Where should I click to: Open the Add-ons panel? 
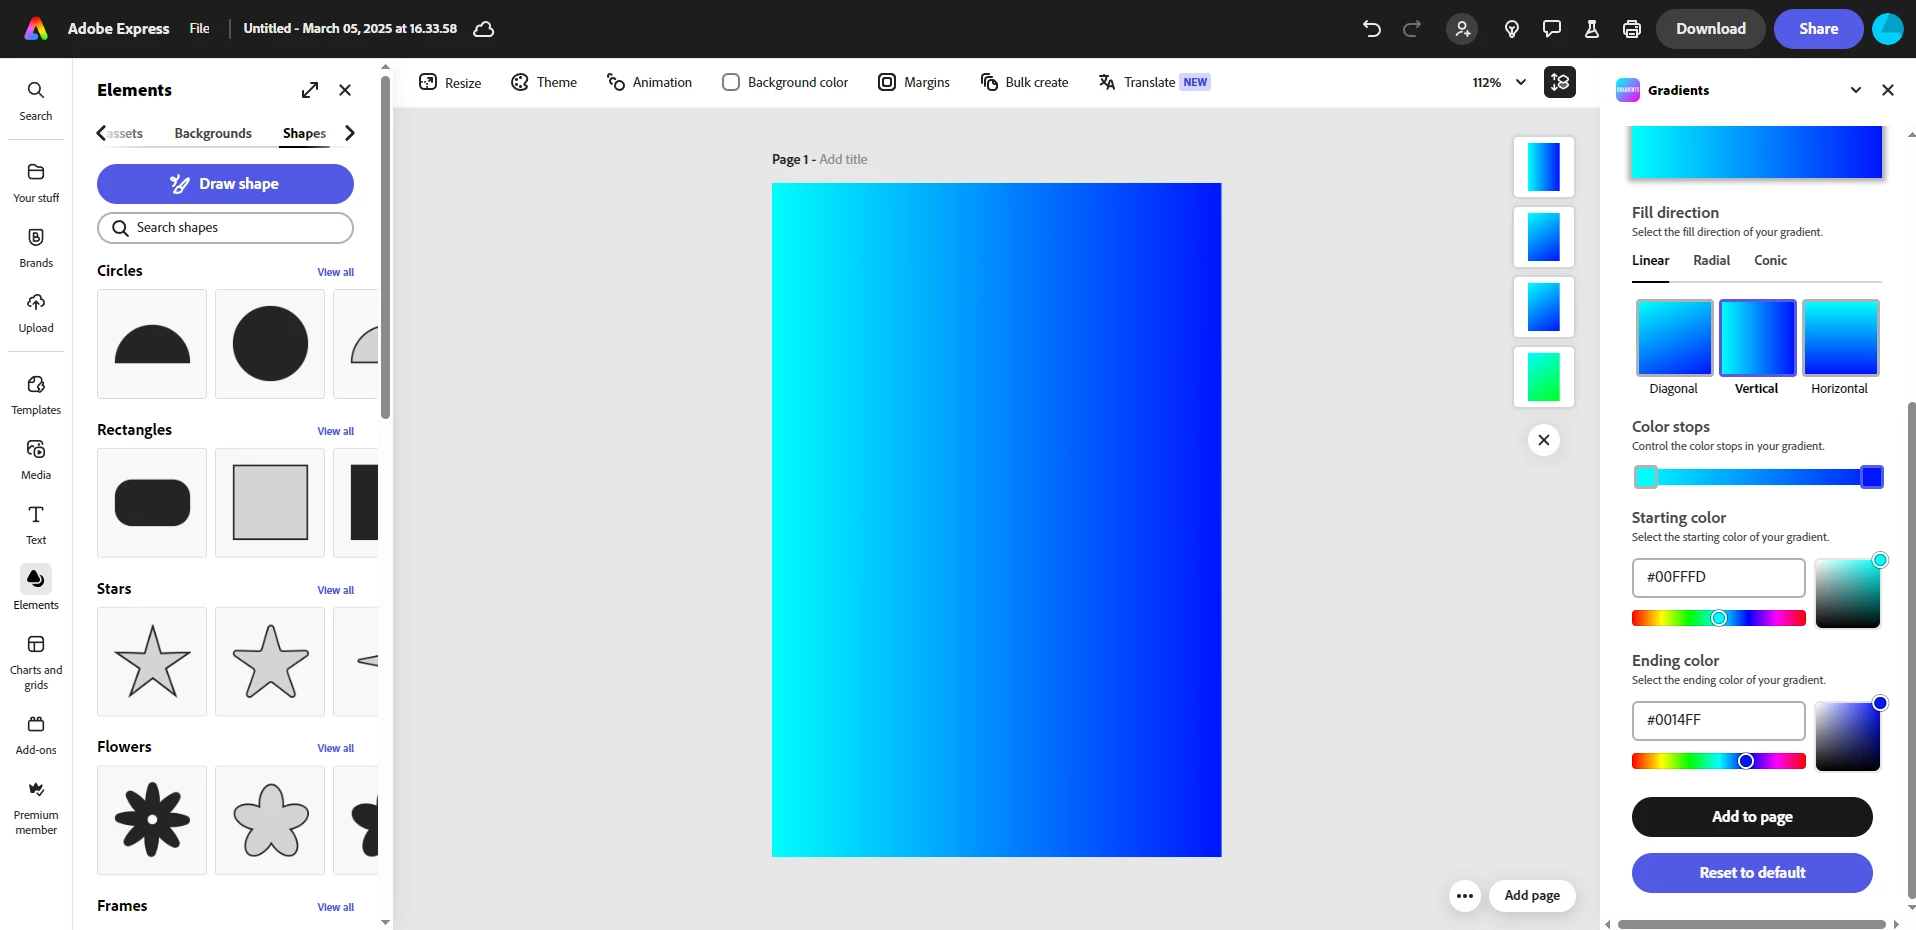click(36, 735)
